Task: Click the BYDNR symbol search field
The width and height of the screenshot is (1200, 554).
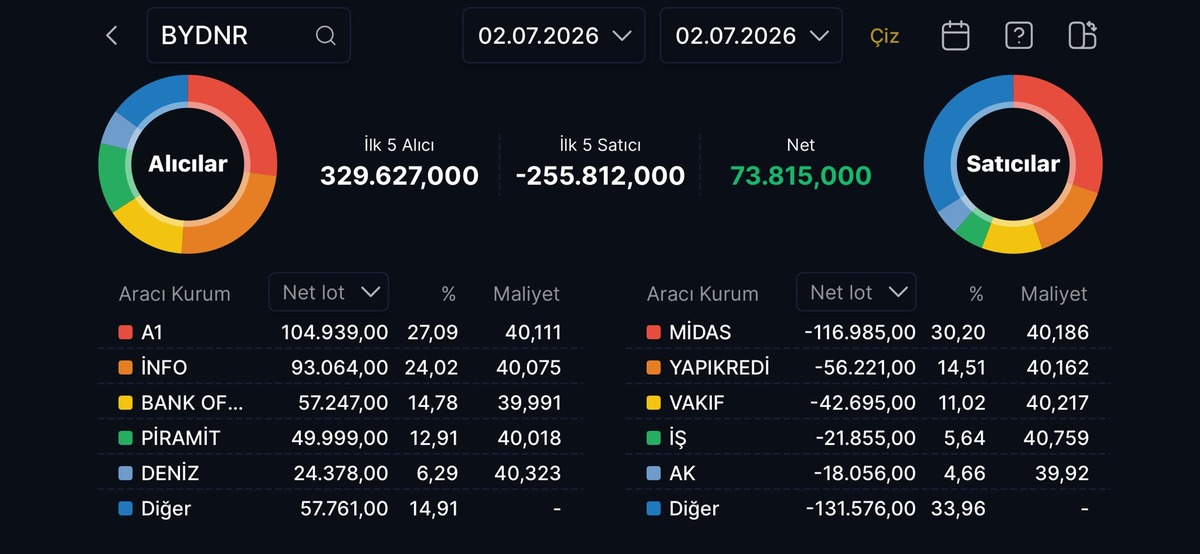Action: 249,36
